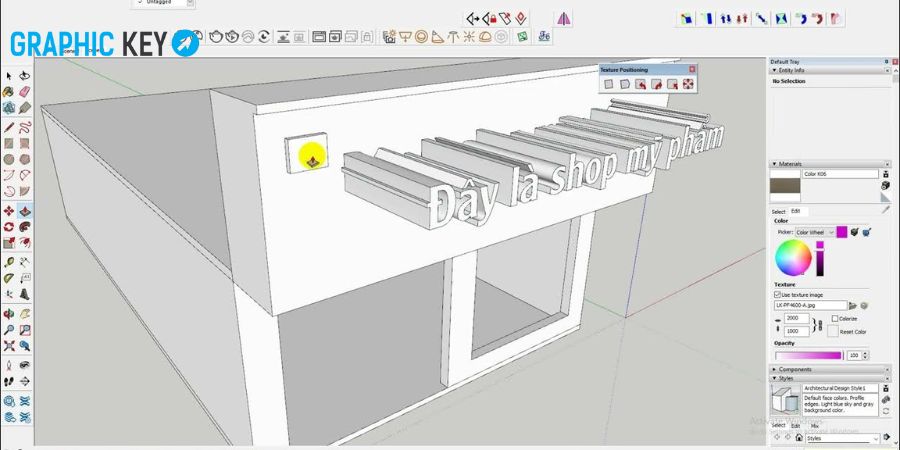Screen dimensions: 900x450
Task: Click the last red-arrows icon in Texture Positioning
Action: (688, 84)
